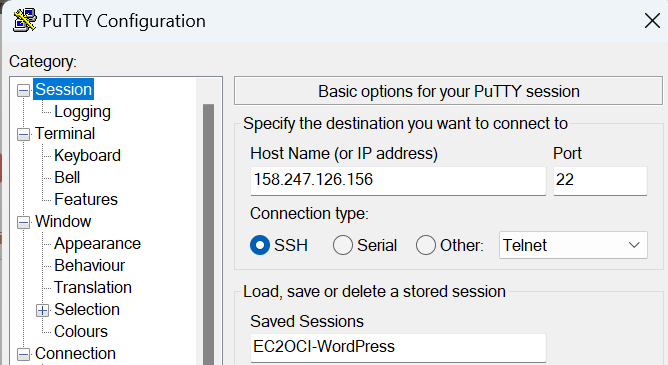Viewport: 668px width, 365px height.
Task: Open the Terminal category
Action: pos(65,134)
